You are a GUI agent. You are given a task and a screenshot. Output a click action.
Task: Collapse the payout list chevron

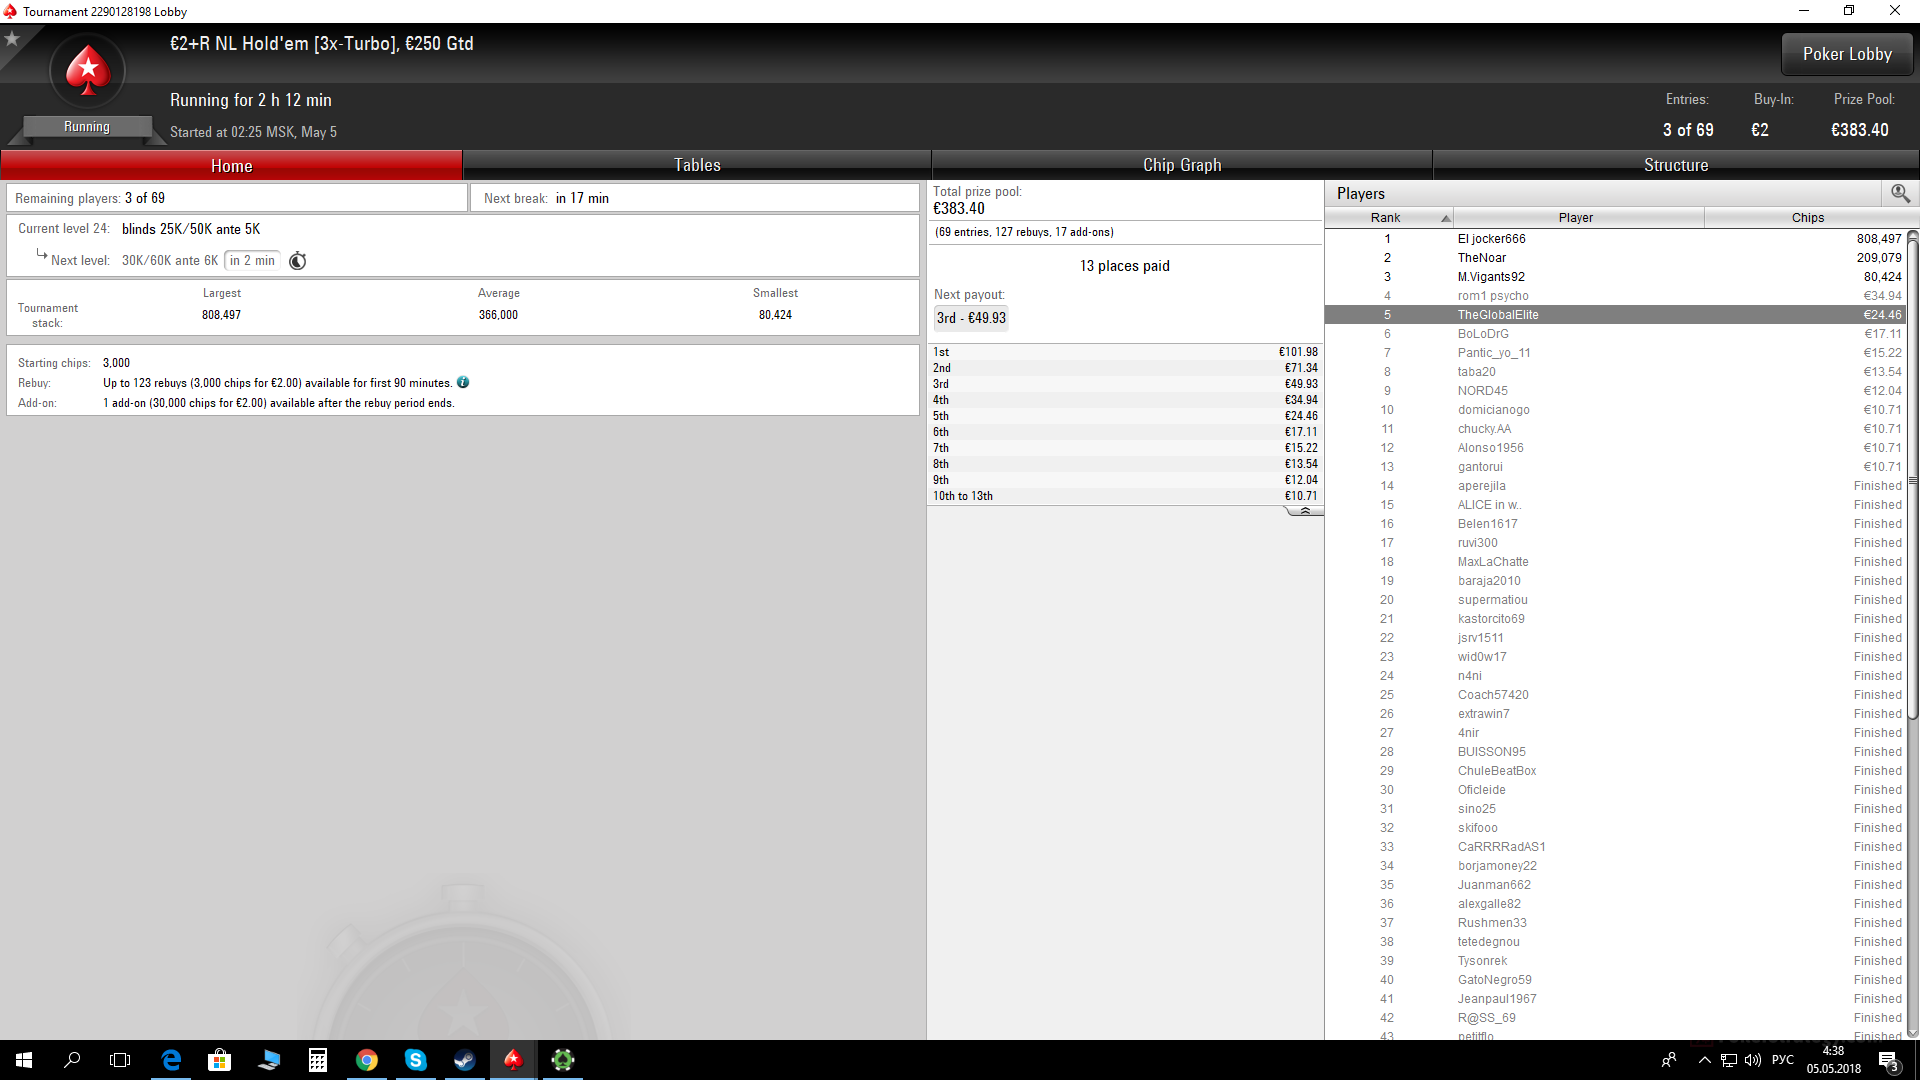click(1304, 511)
